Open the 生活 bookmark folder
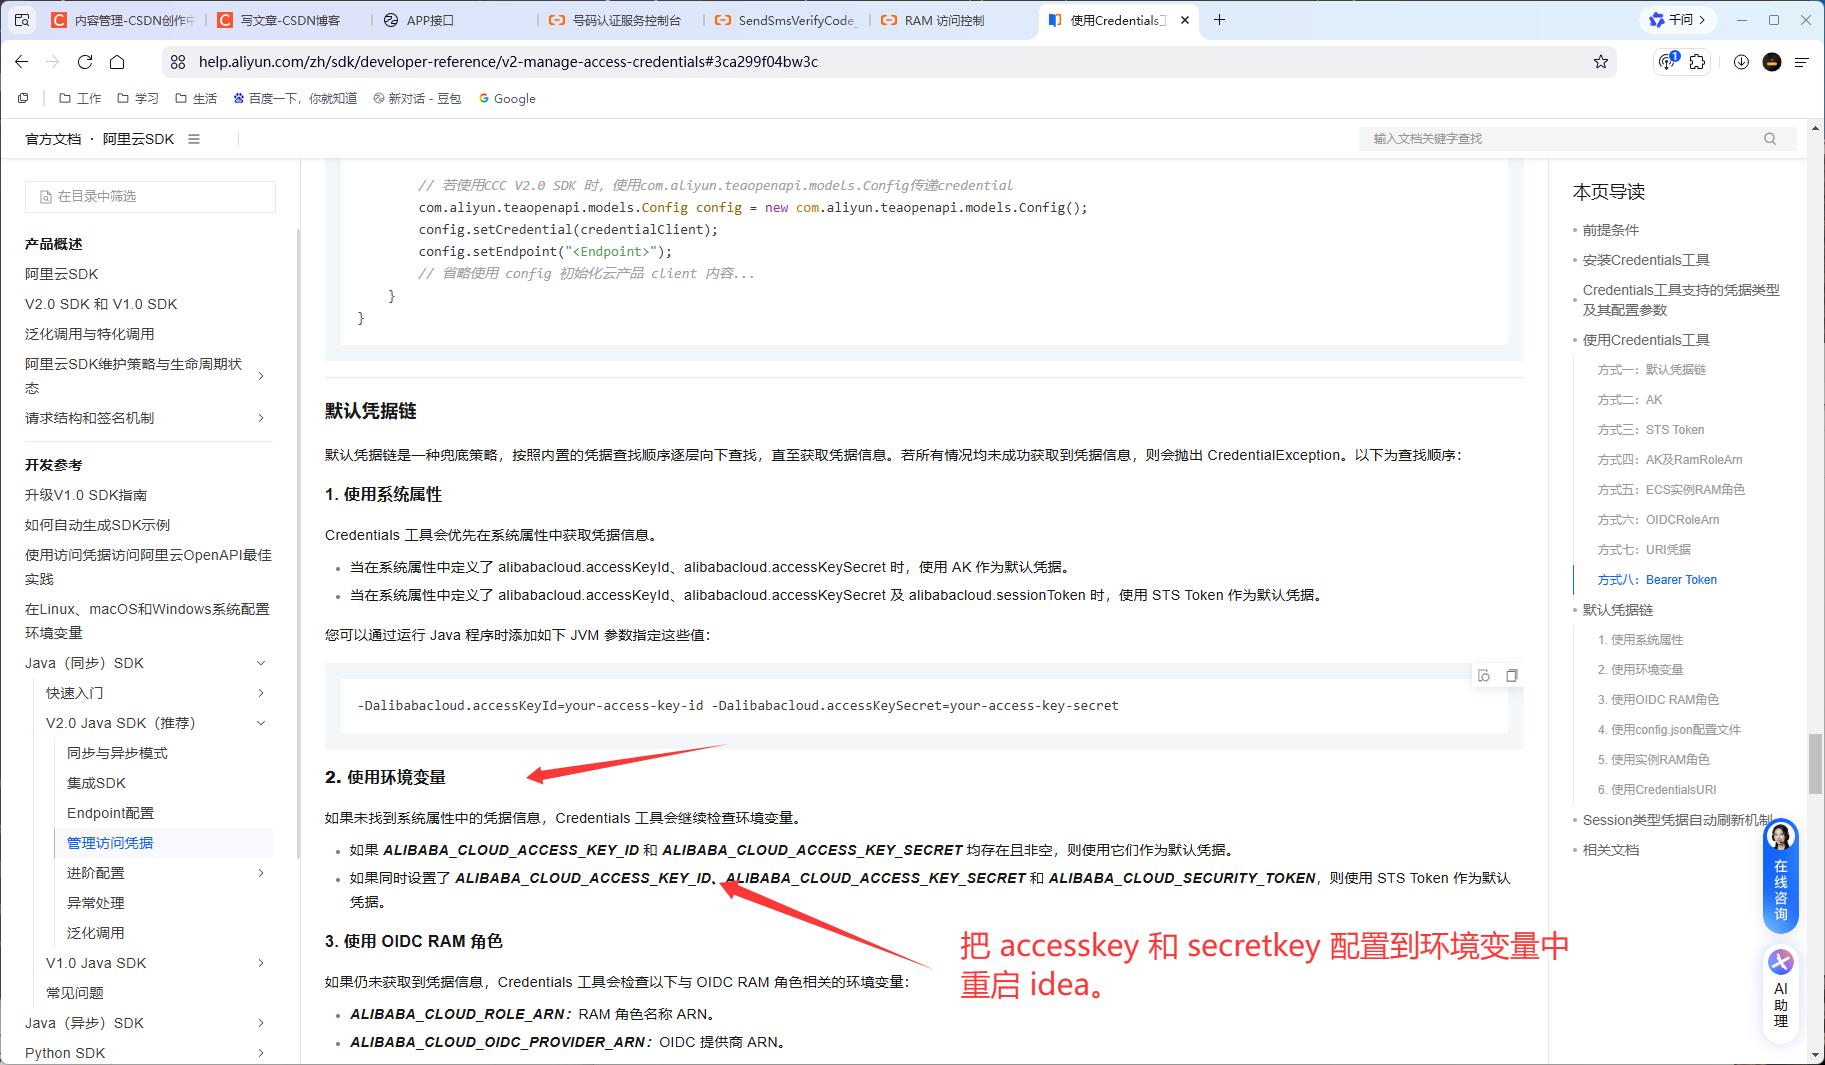This screenshot has height=1065, width=1825. pos(196,98)
